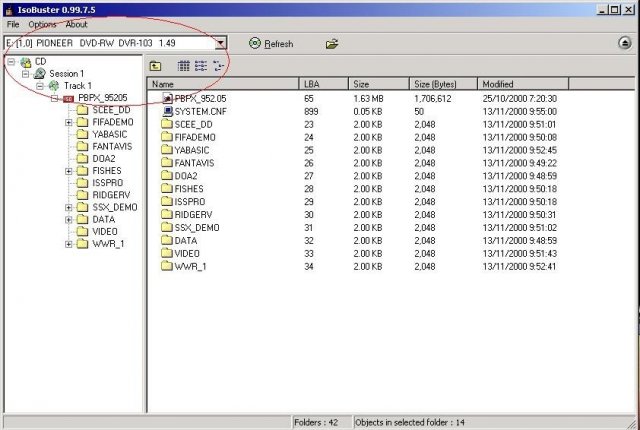The image size is (640, 430).
Task: Select ISSPRO folder in tree
Action: coord(108,183)
